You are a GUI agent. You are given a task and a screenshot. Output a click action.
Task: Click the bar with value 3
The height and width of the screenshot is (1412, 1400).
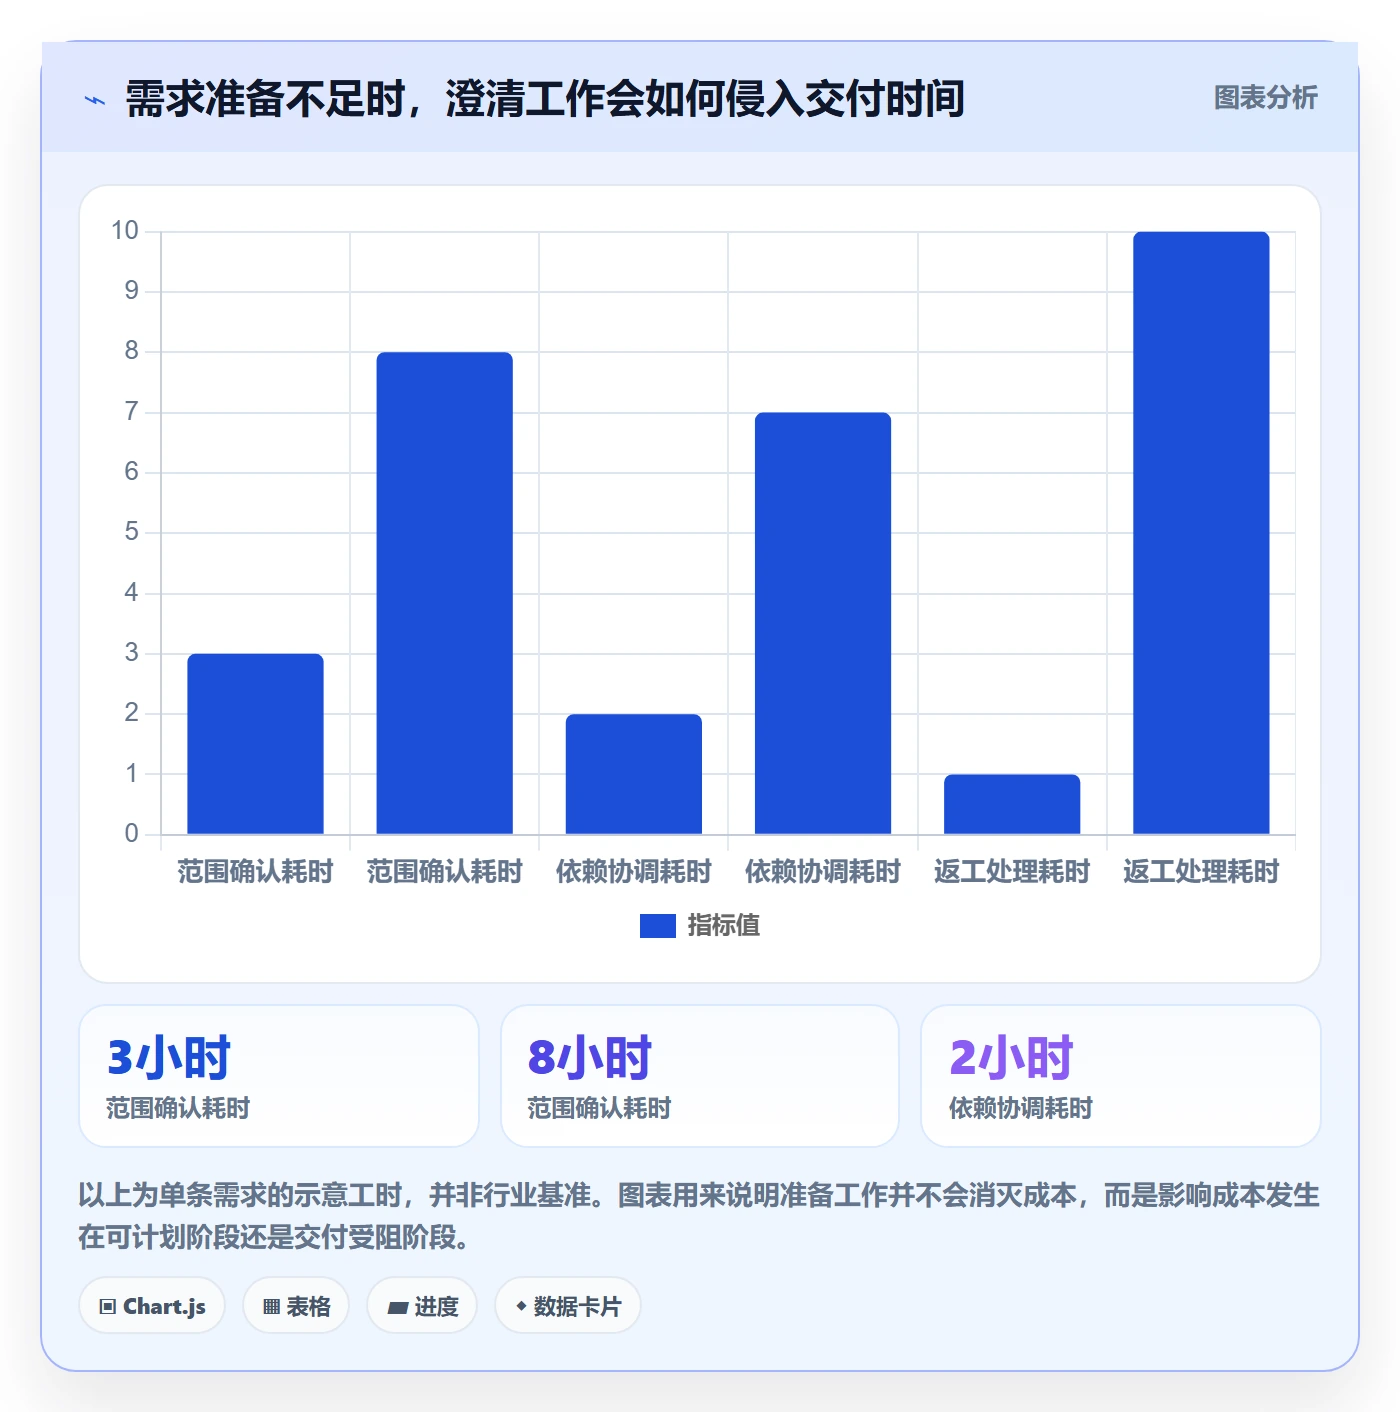pos(255,744)
